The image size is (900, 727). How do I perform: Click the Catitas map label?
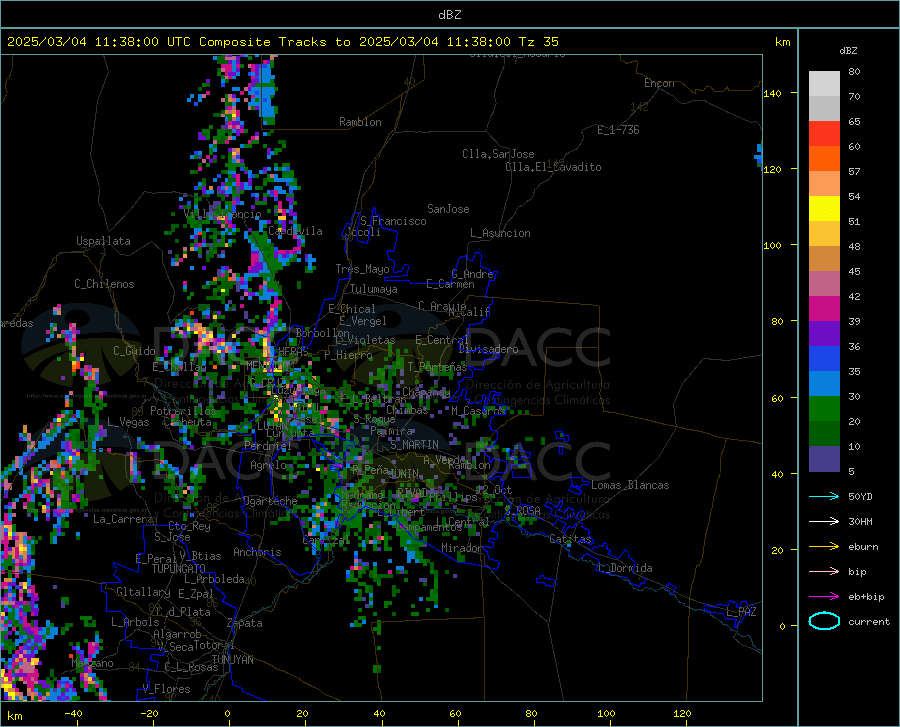tap(570, 539)
